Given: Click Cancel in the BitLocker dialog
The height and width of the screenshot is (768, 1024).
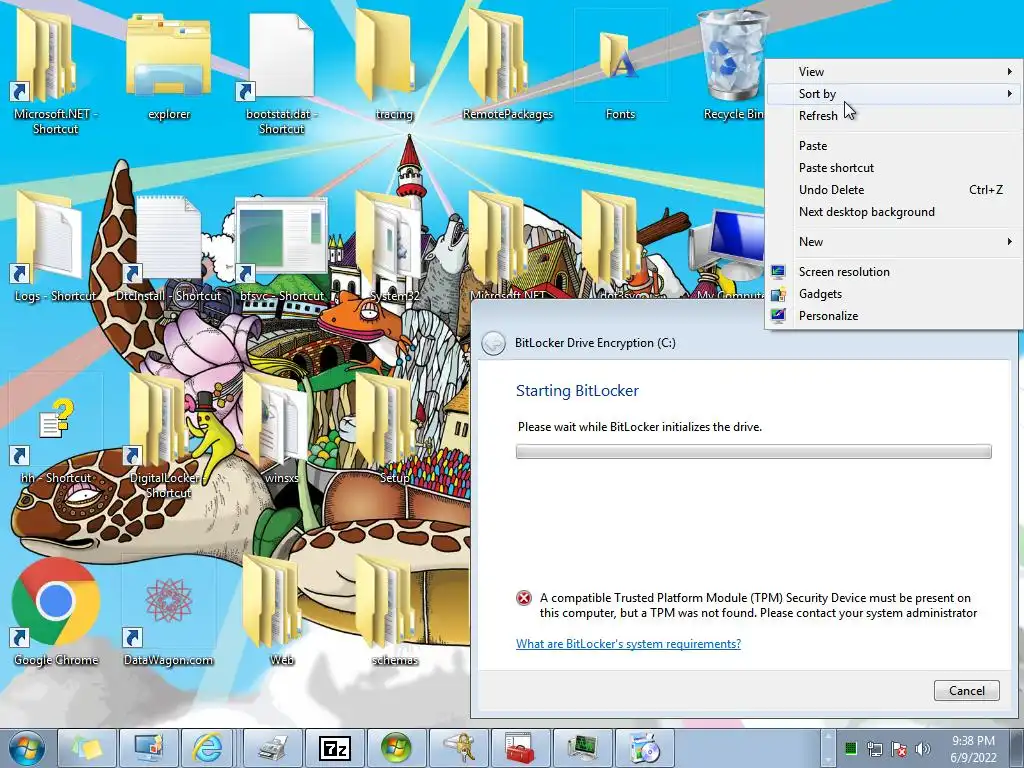Looking at the screenshot, I should pyautogui.click(x=967, y=690).
